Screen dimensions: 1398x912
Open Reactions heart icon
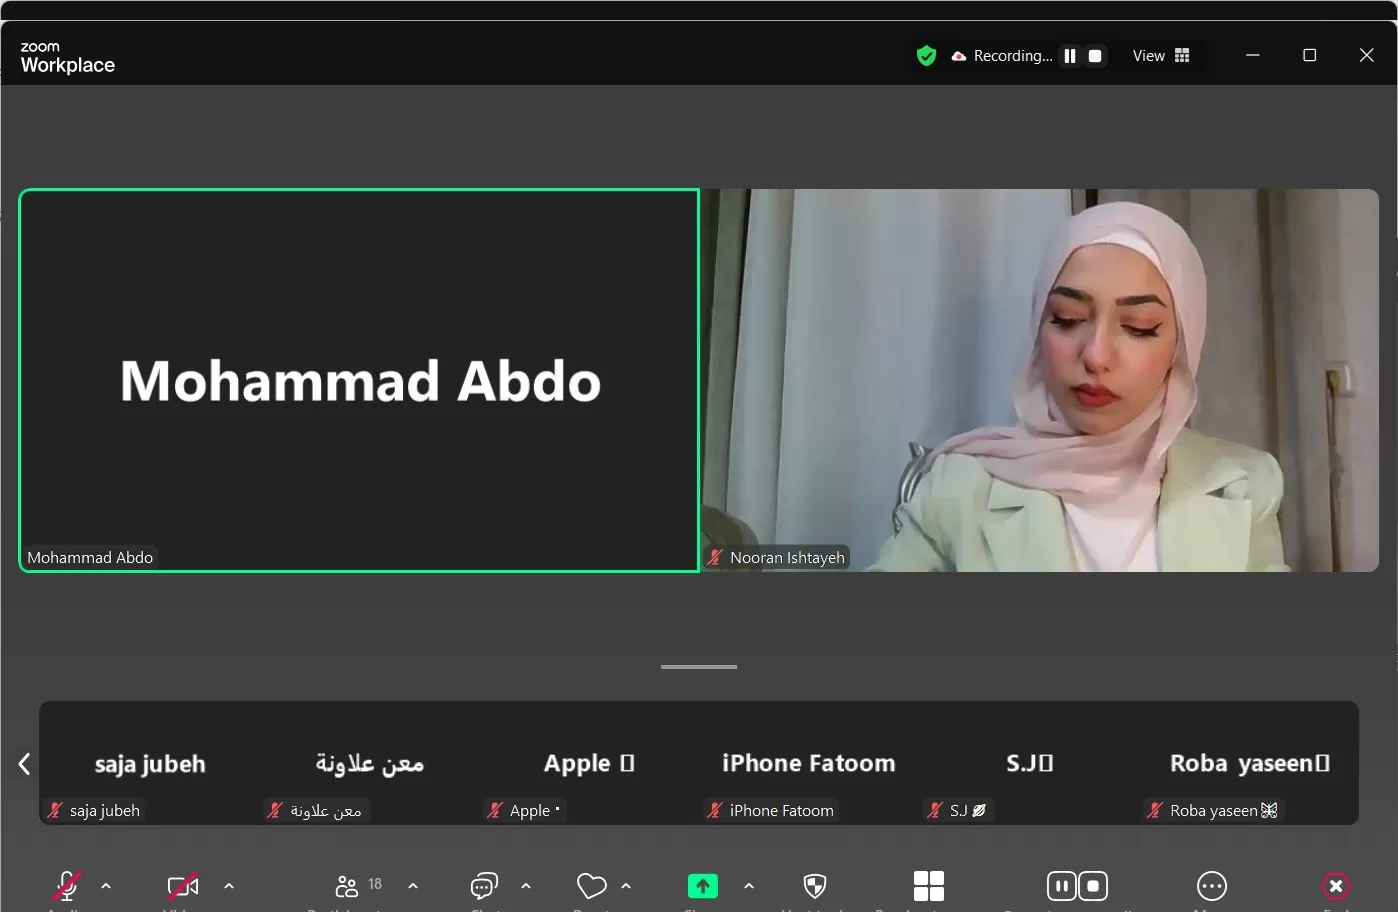592,886
